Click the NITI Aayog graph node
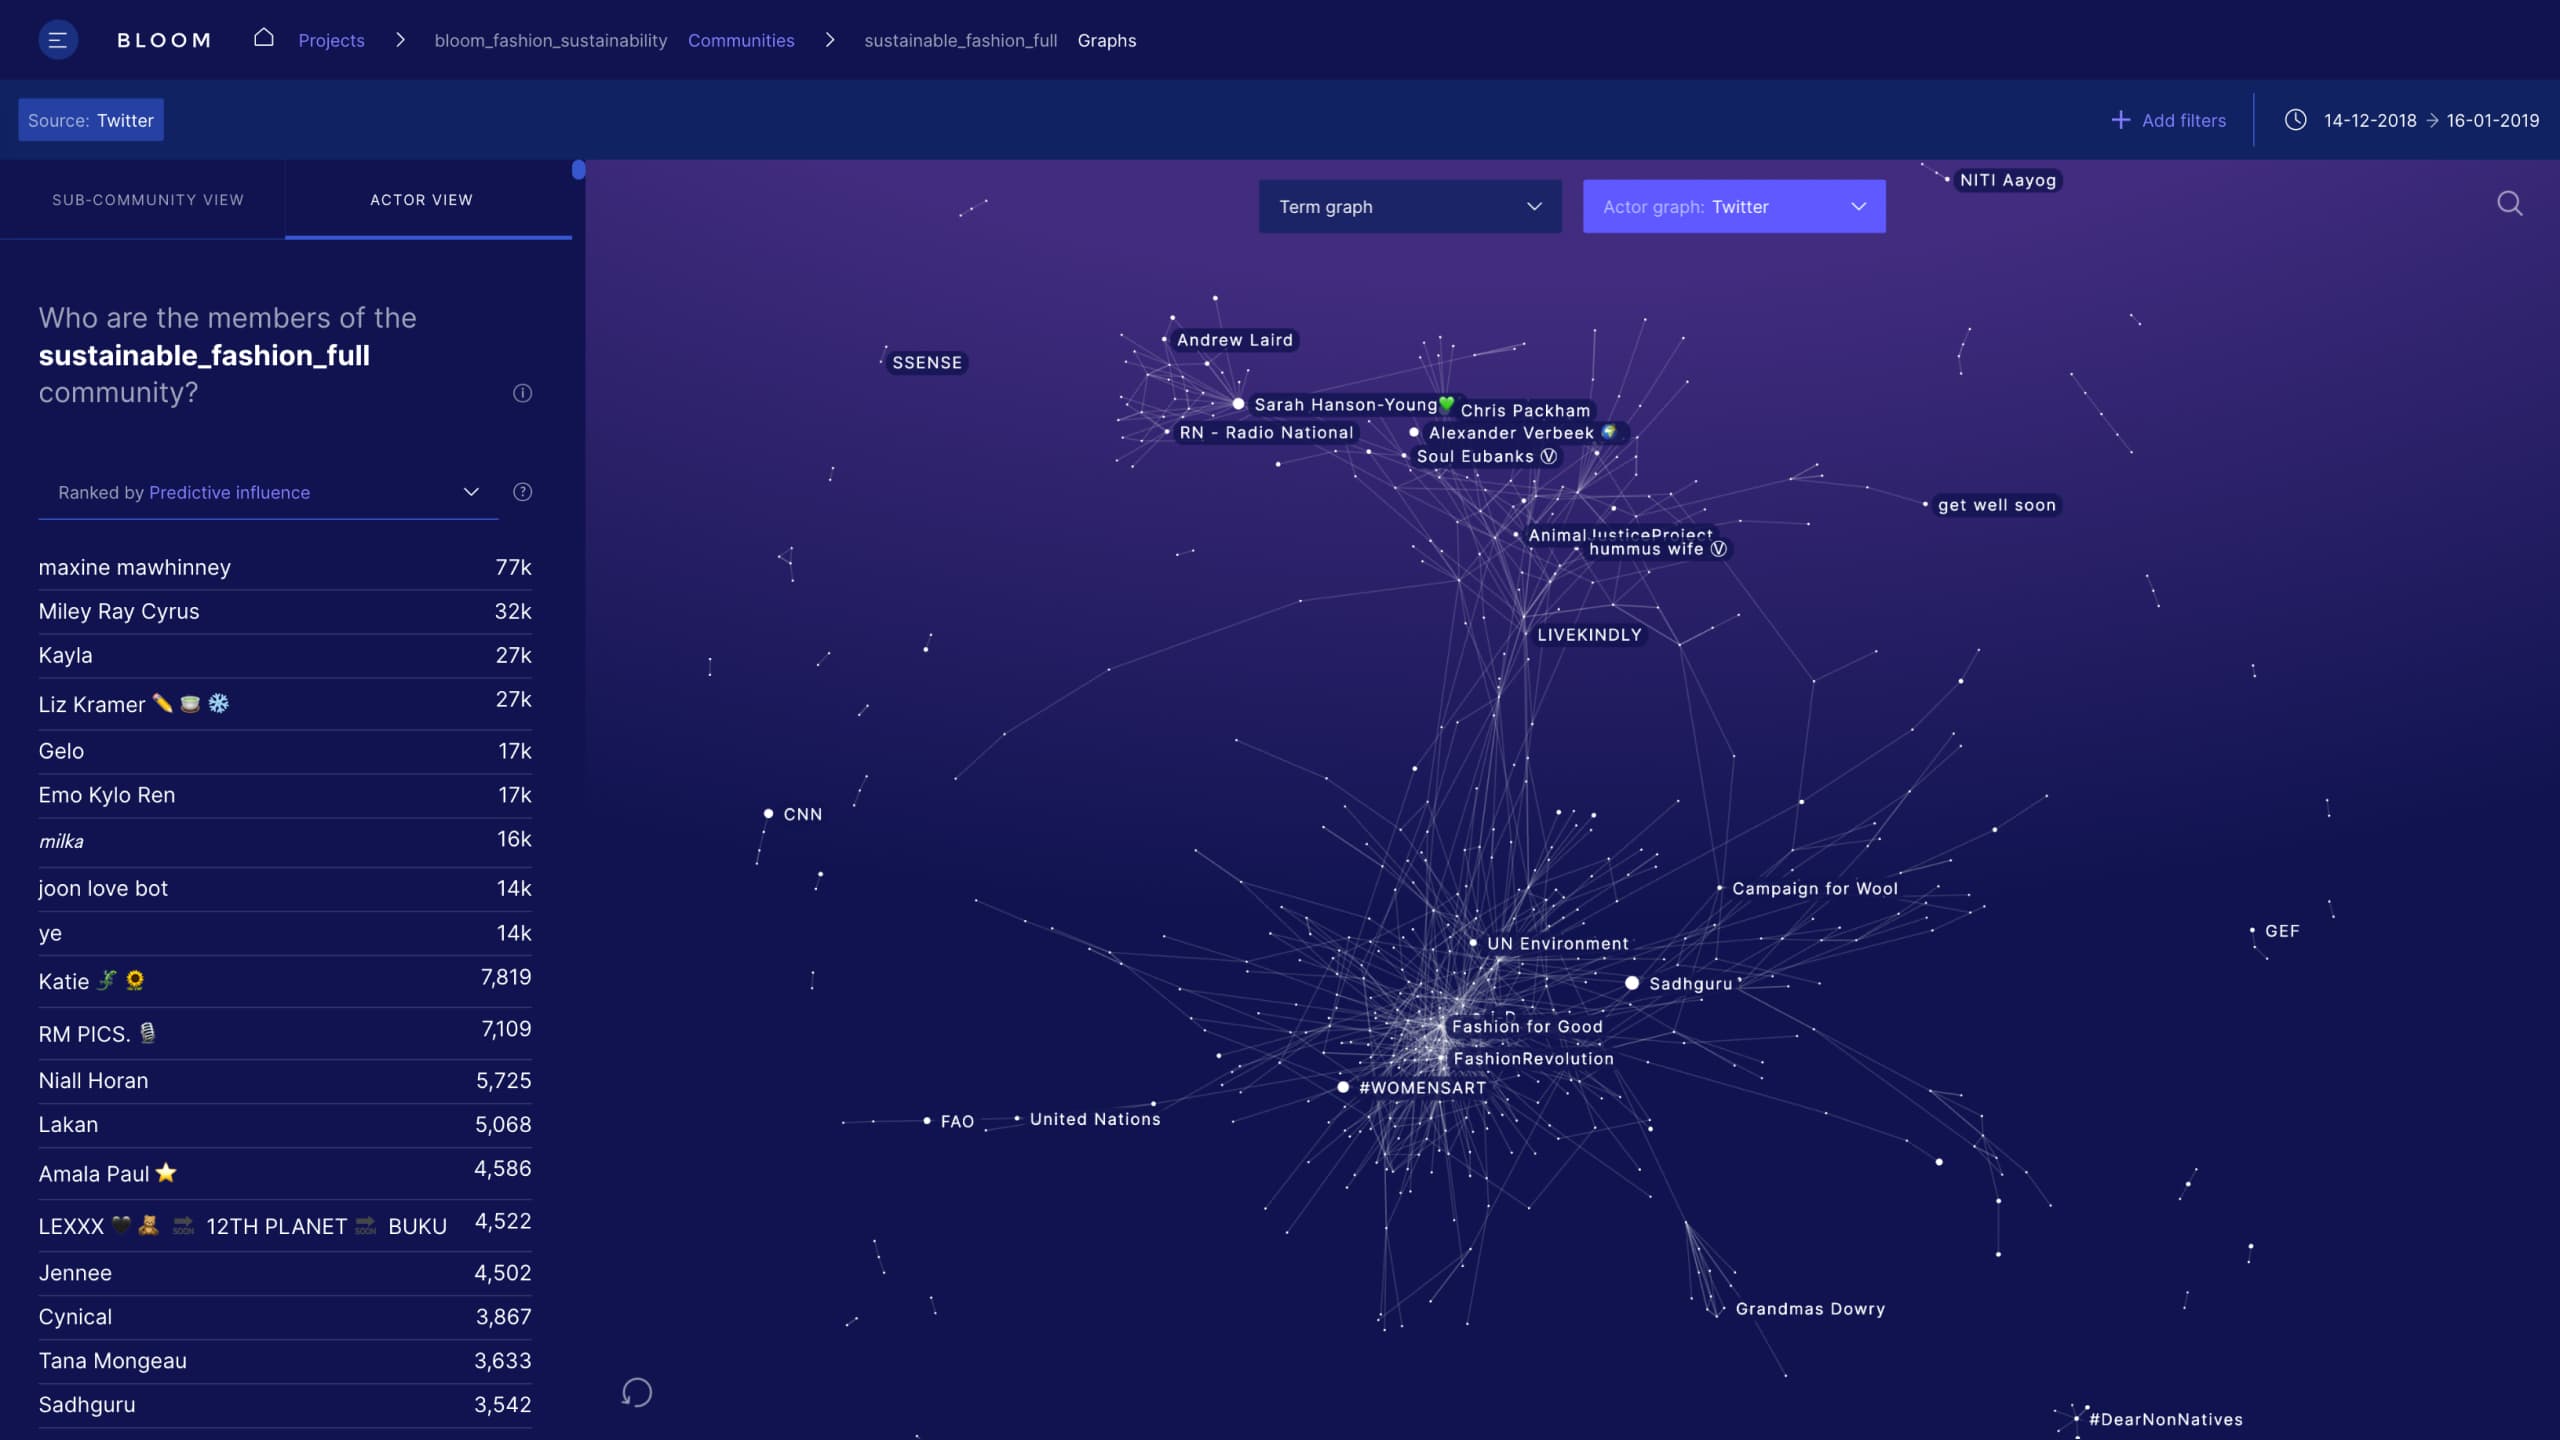2560x1440 pixels. point(1947,180)
